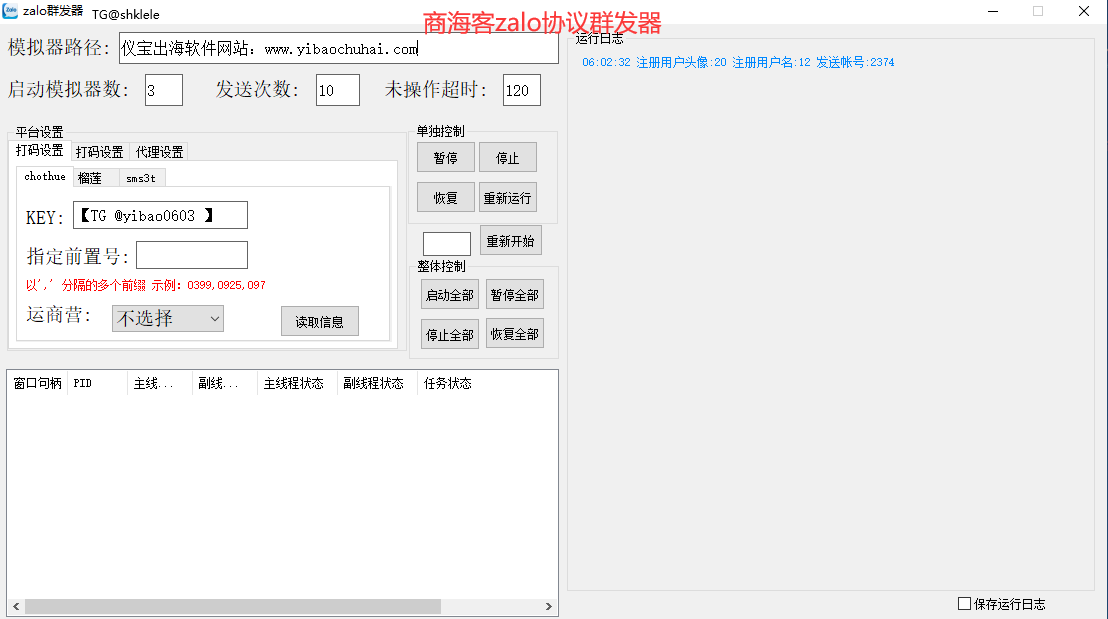Image resolution: width=1108 pixels, height=619 pixels.
Task: Stop everything with 停止全部
Action: 449,334
